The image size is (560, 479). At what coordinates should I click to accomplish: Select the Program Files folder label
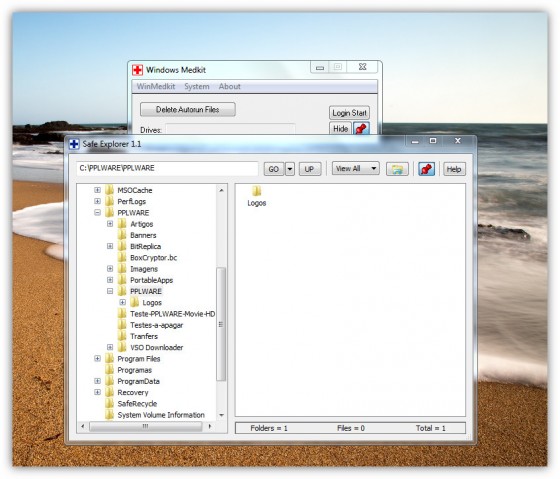tap(139, 359)
